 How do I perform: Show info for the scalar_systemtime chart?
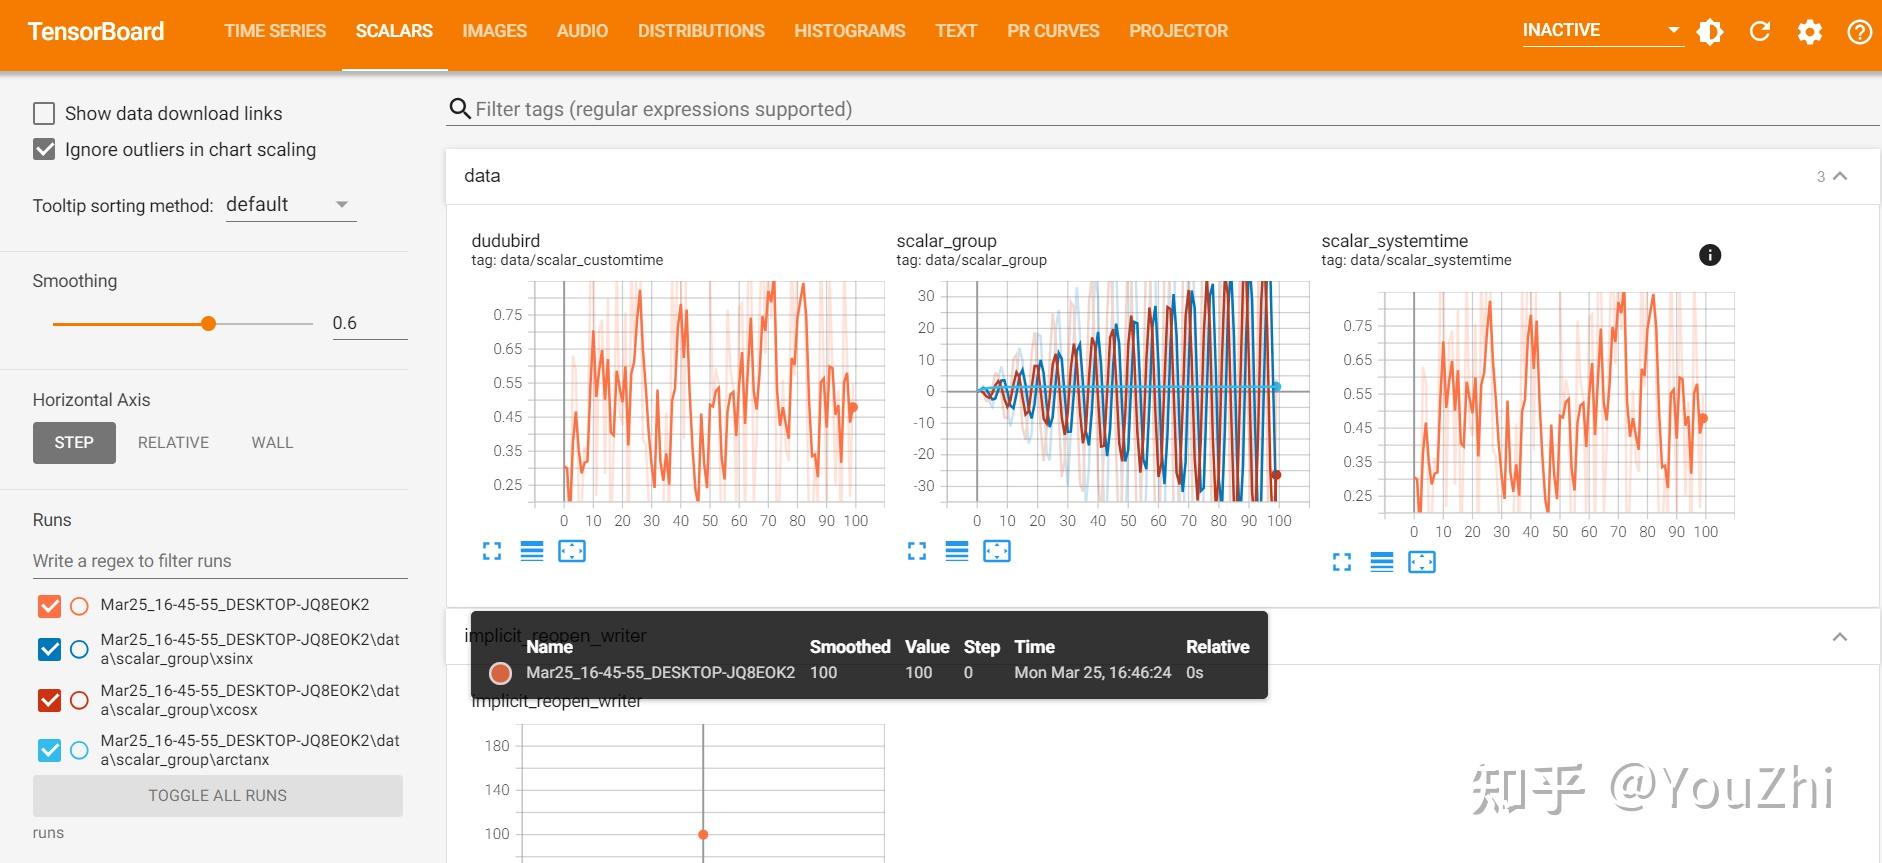[x=1710, y=255]
